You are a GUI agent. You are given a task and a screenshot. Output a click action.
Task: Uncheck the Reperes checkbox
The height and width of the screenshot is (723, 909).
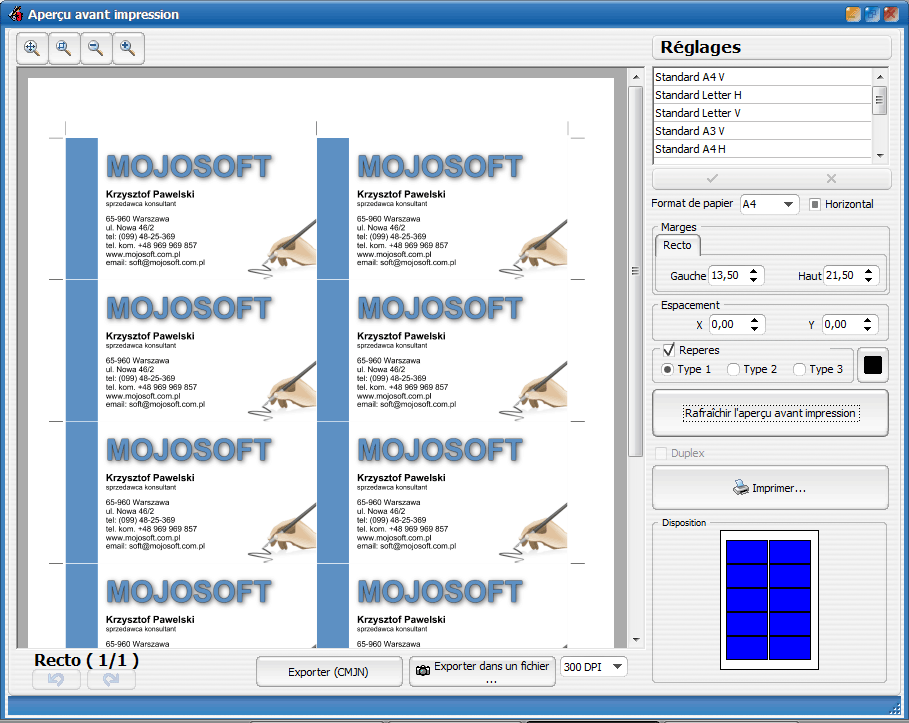click(x=668, y=350)
